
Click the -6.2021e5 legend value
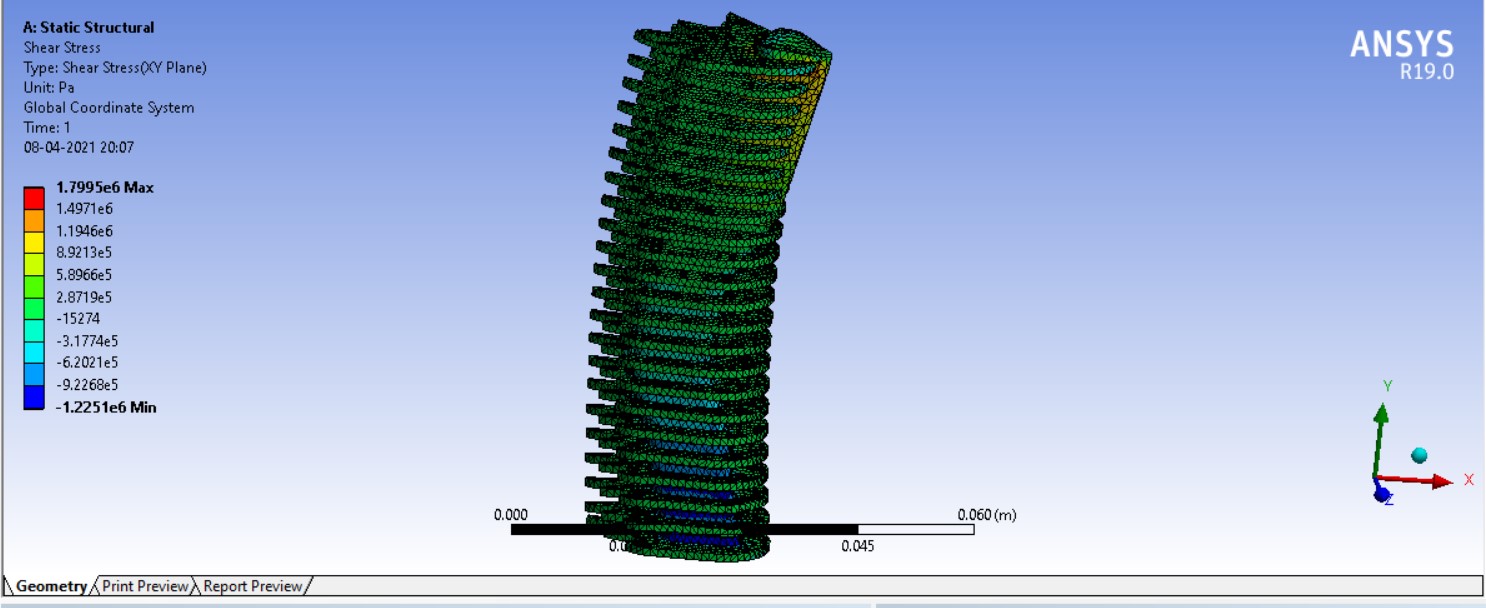(87, 363)
